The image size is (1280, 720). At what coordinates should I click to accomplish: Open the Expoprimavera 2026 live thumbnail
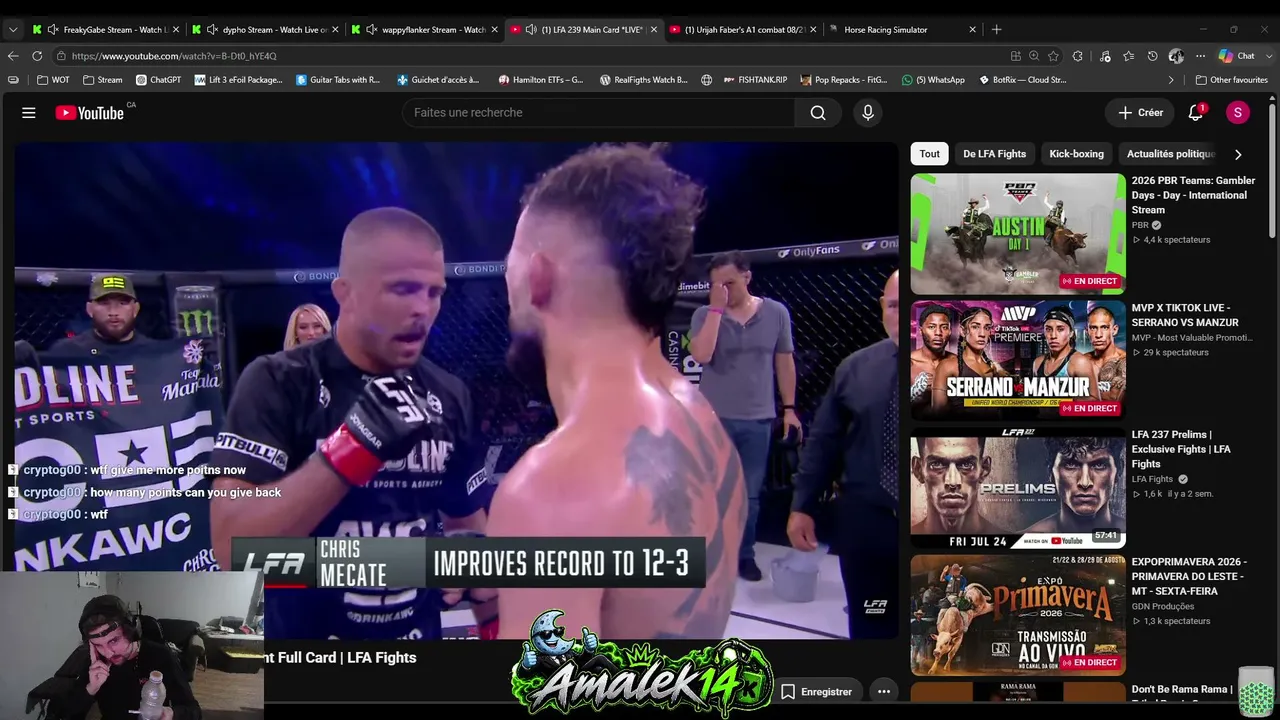1018,615
